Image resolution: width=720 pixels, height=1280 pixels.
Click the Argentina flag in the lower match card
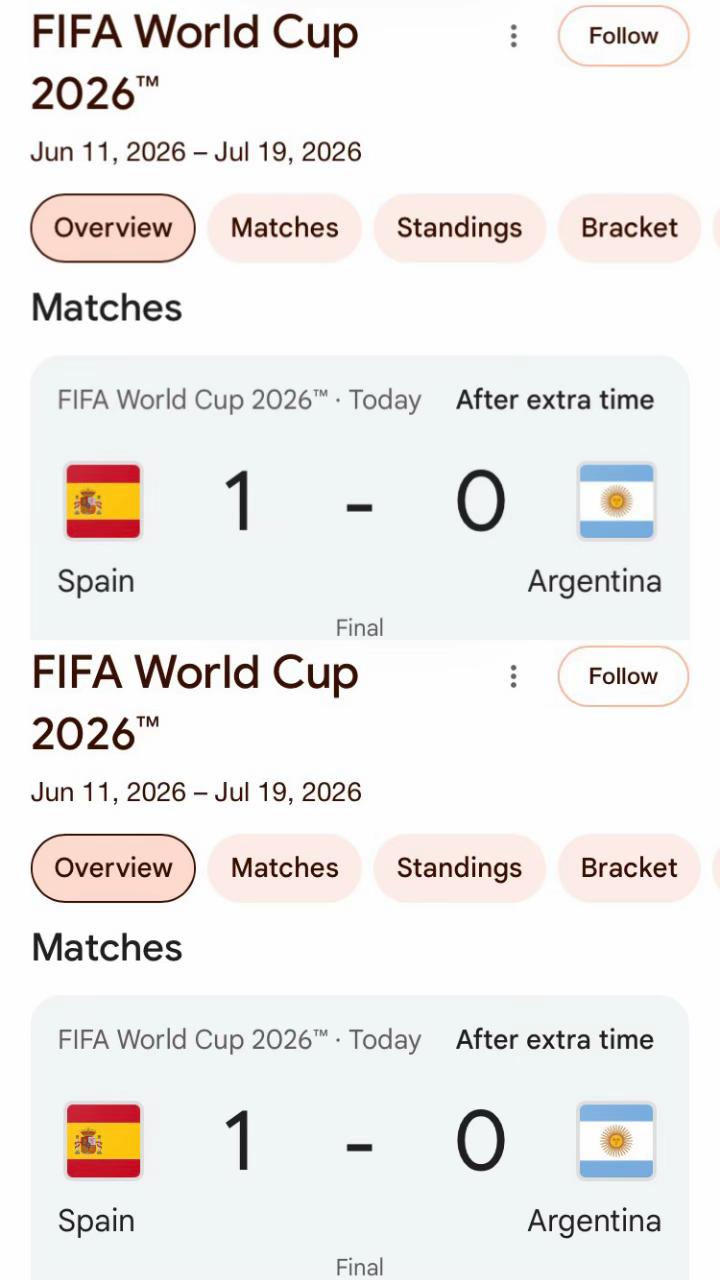click(617, 1141)
